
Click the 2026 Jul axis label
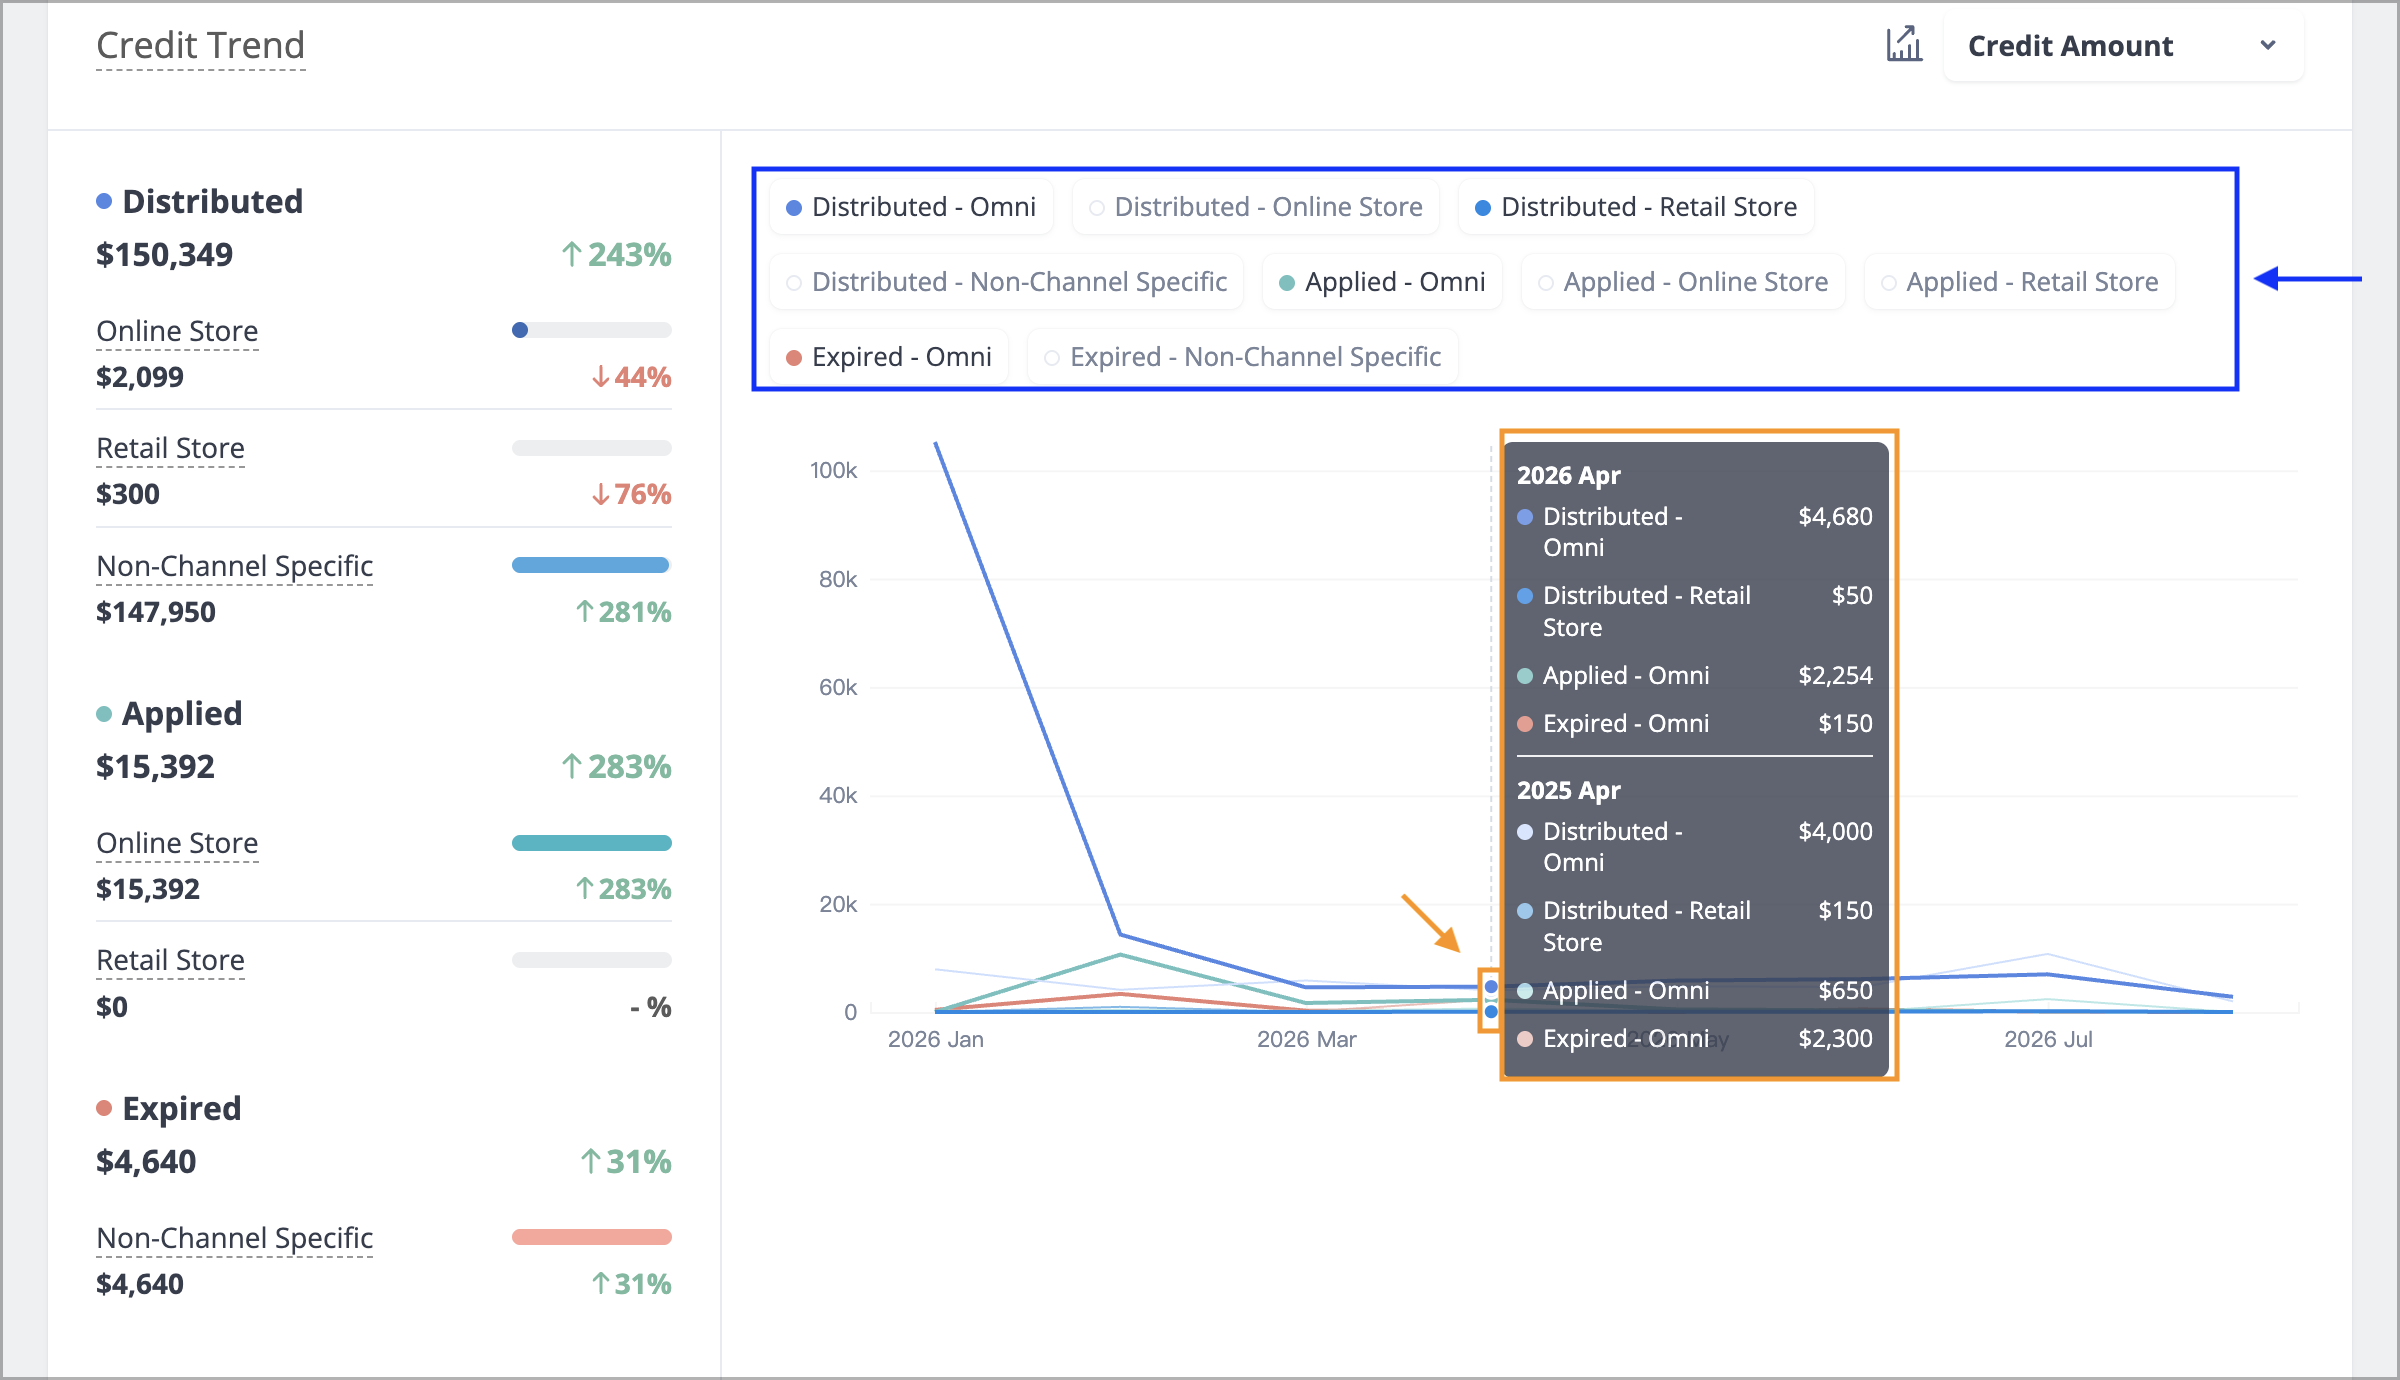tap(2048, 1039)
